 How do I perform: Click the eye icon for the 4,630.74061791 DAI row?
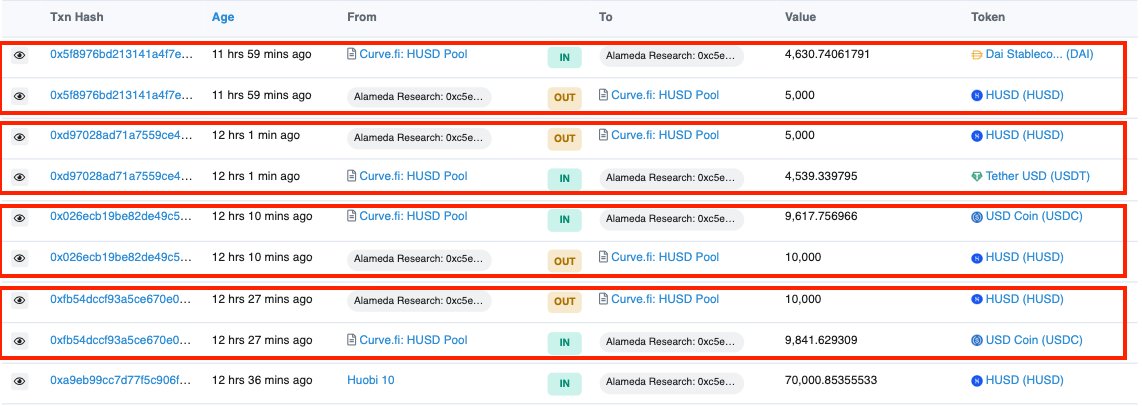tap(20, 55)
